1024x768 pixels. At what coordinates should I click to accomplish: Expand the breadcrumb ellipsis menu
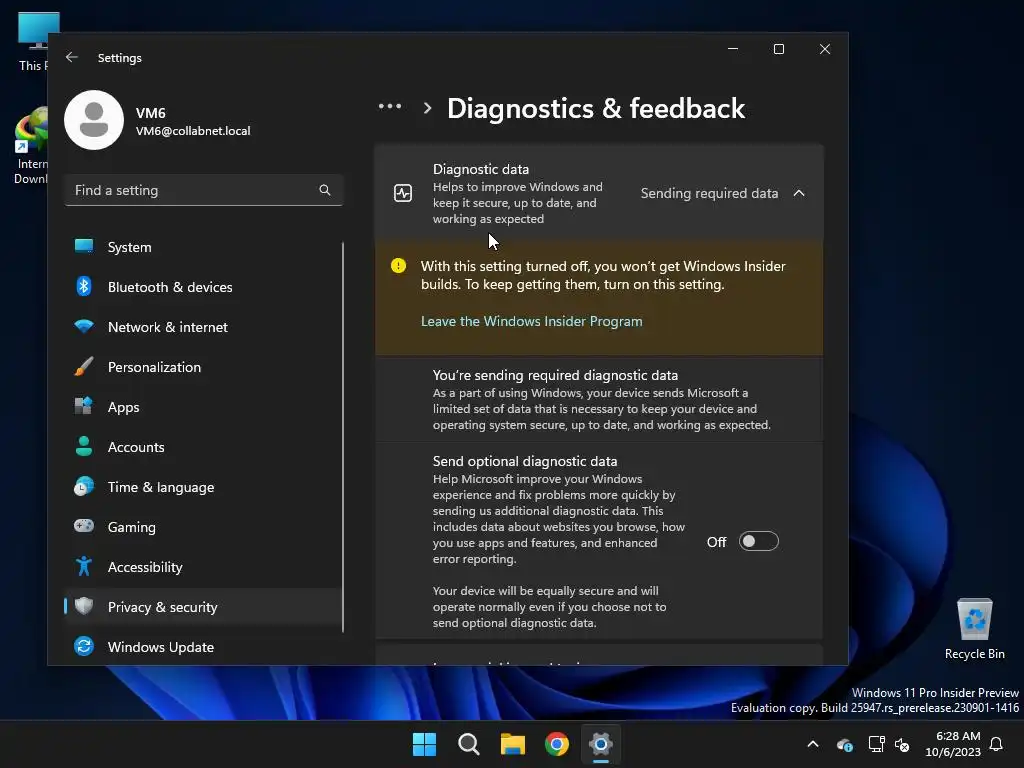(390, 106)
